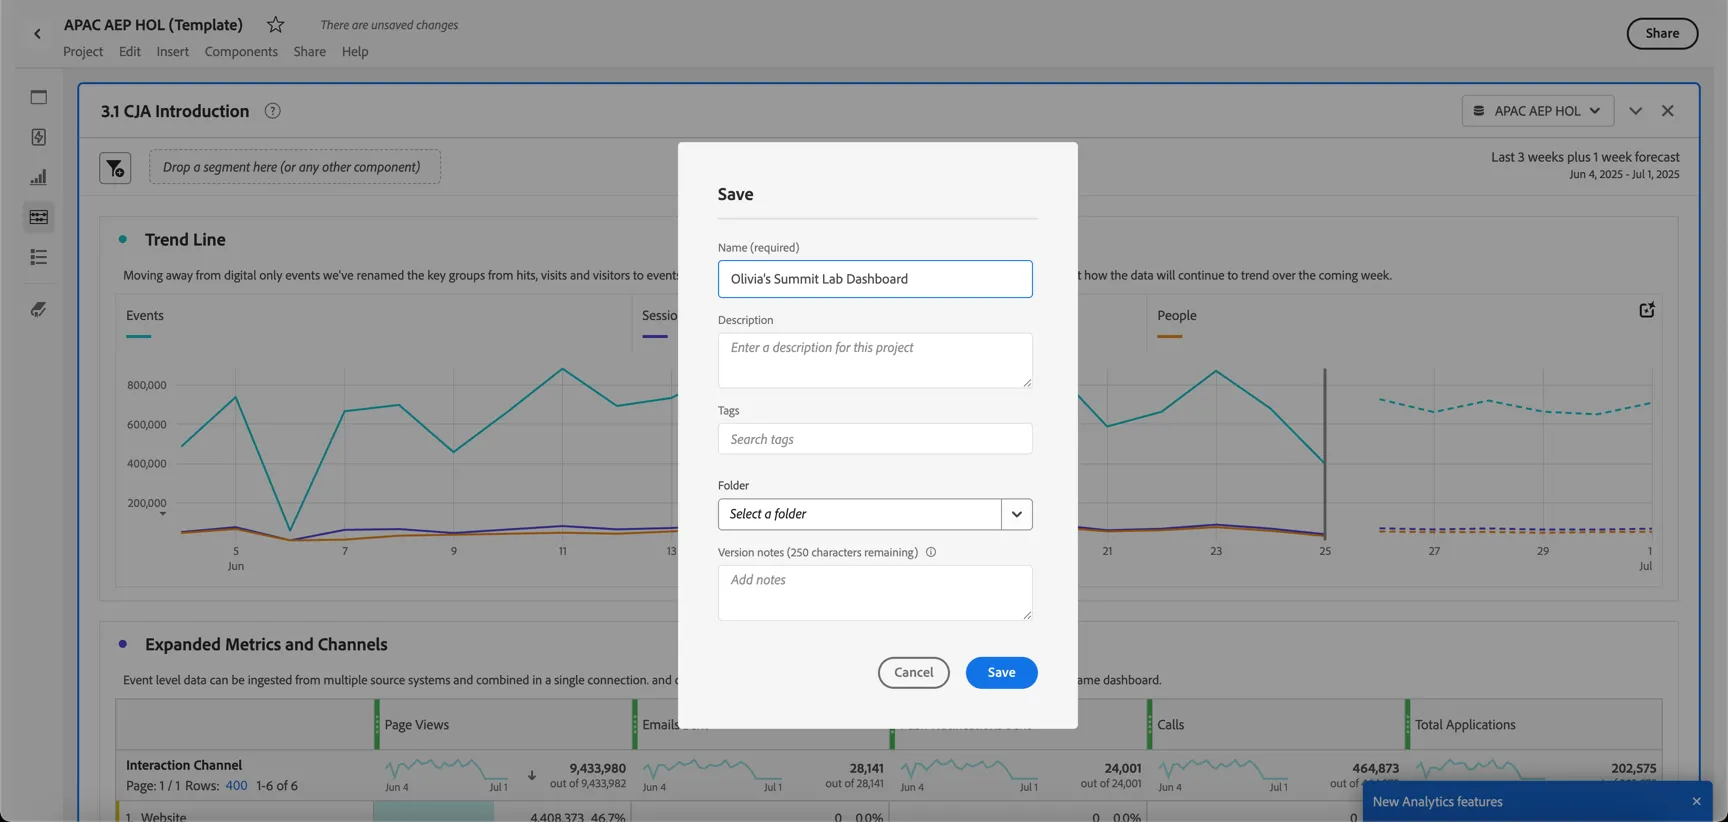Click the Name field in Save dialog
This screenshot has width=1728, height=822.
tap(875, 279)
